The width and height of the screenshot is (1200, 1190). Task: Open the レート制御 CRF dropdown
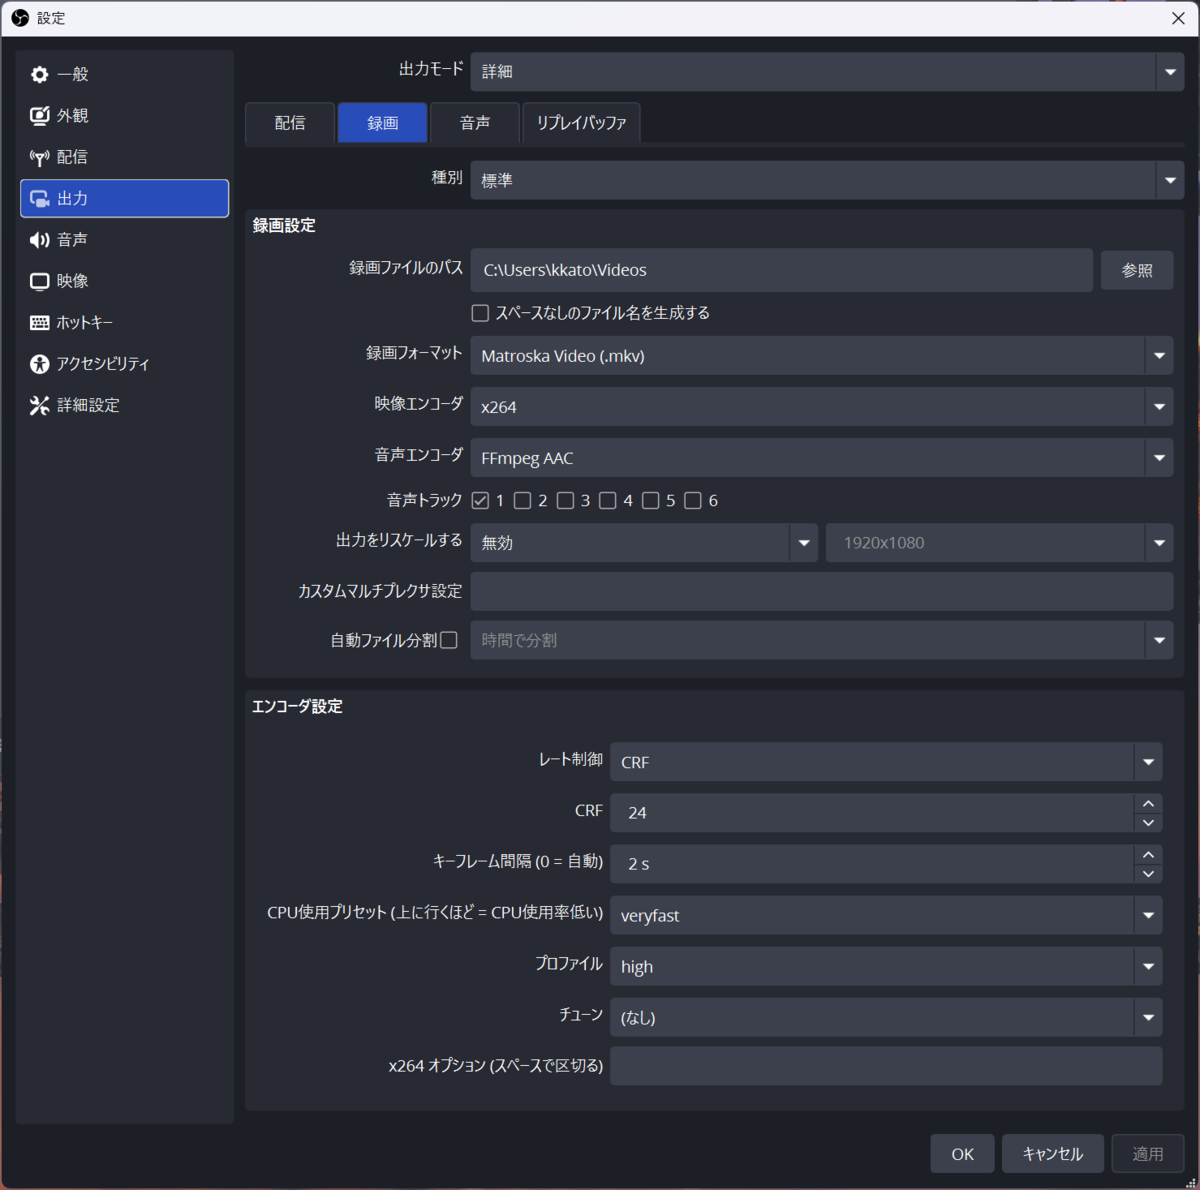(x=885, y=762)
